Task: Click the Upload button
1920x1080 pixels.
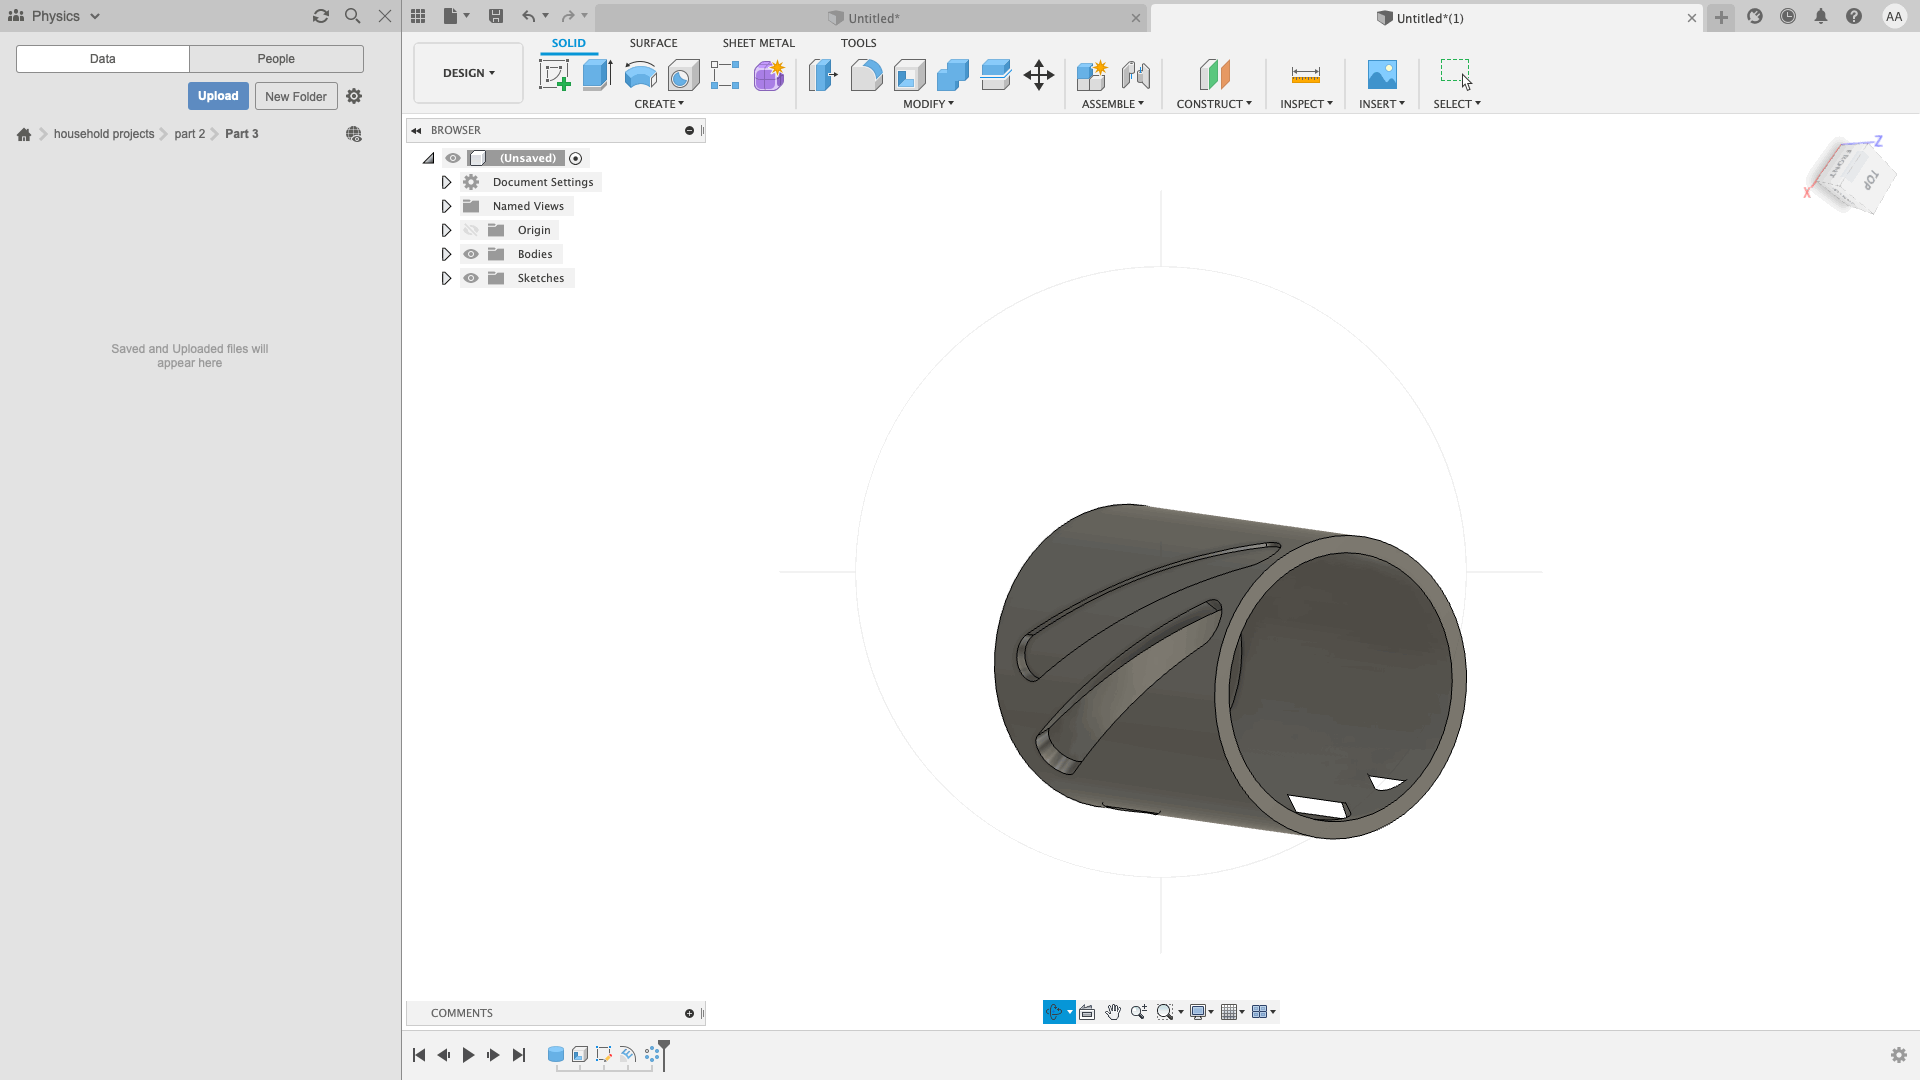Action: [x=218, y=96]
